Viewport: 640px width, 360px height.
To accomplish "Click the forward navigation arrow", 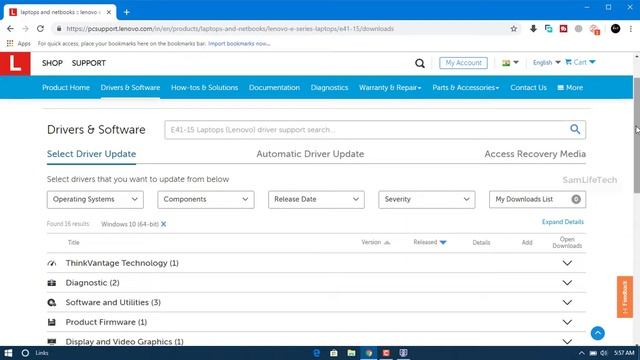I will pos(25,29).
